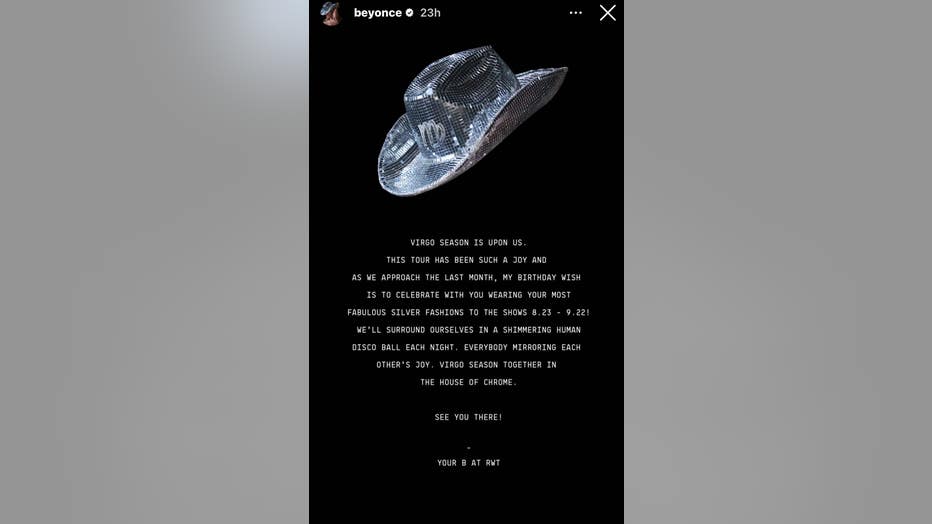Close the story with the X icon
Image resolution: width=932 pixels, height=524 pixels.
pyautogui.click(x=607, y=12)
